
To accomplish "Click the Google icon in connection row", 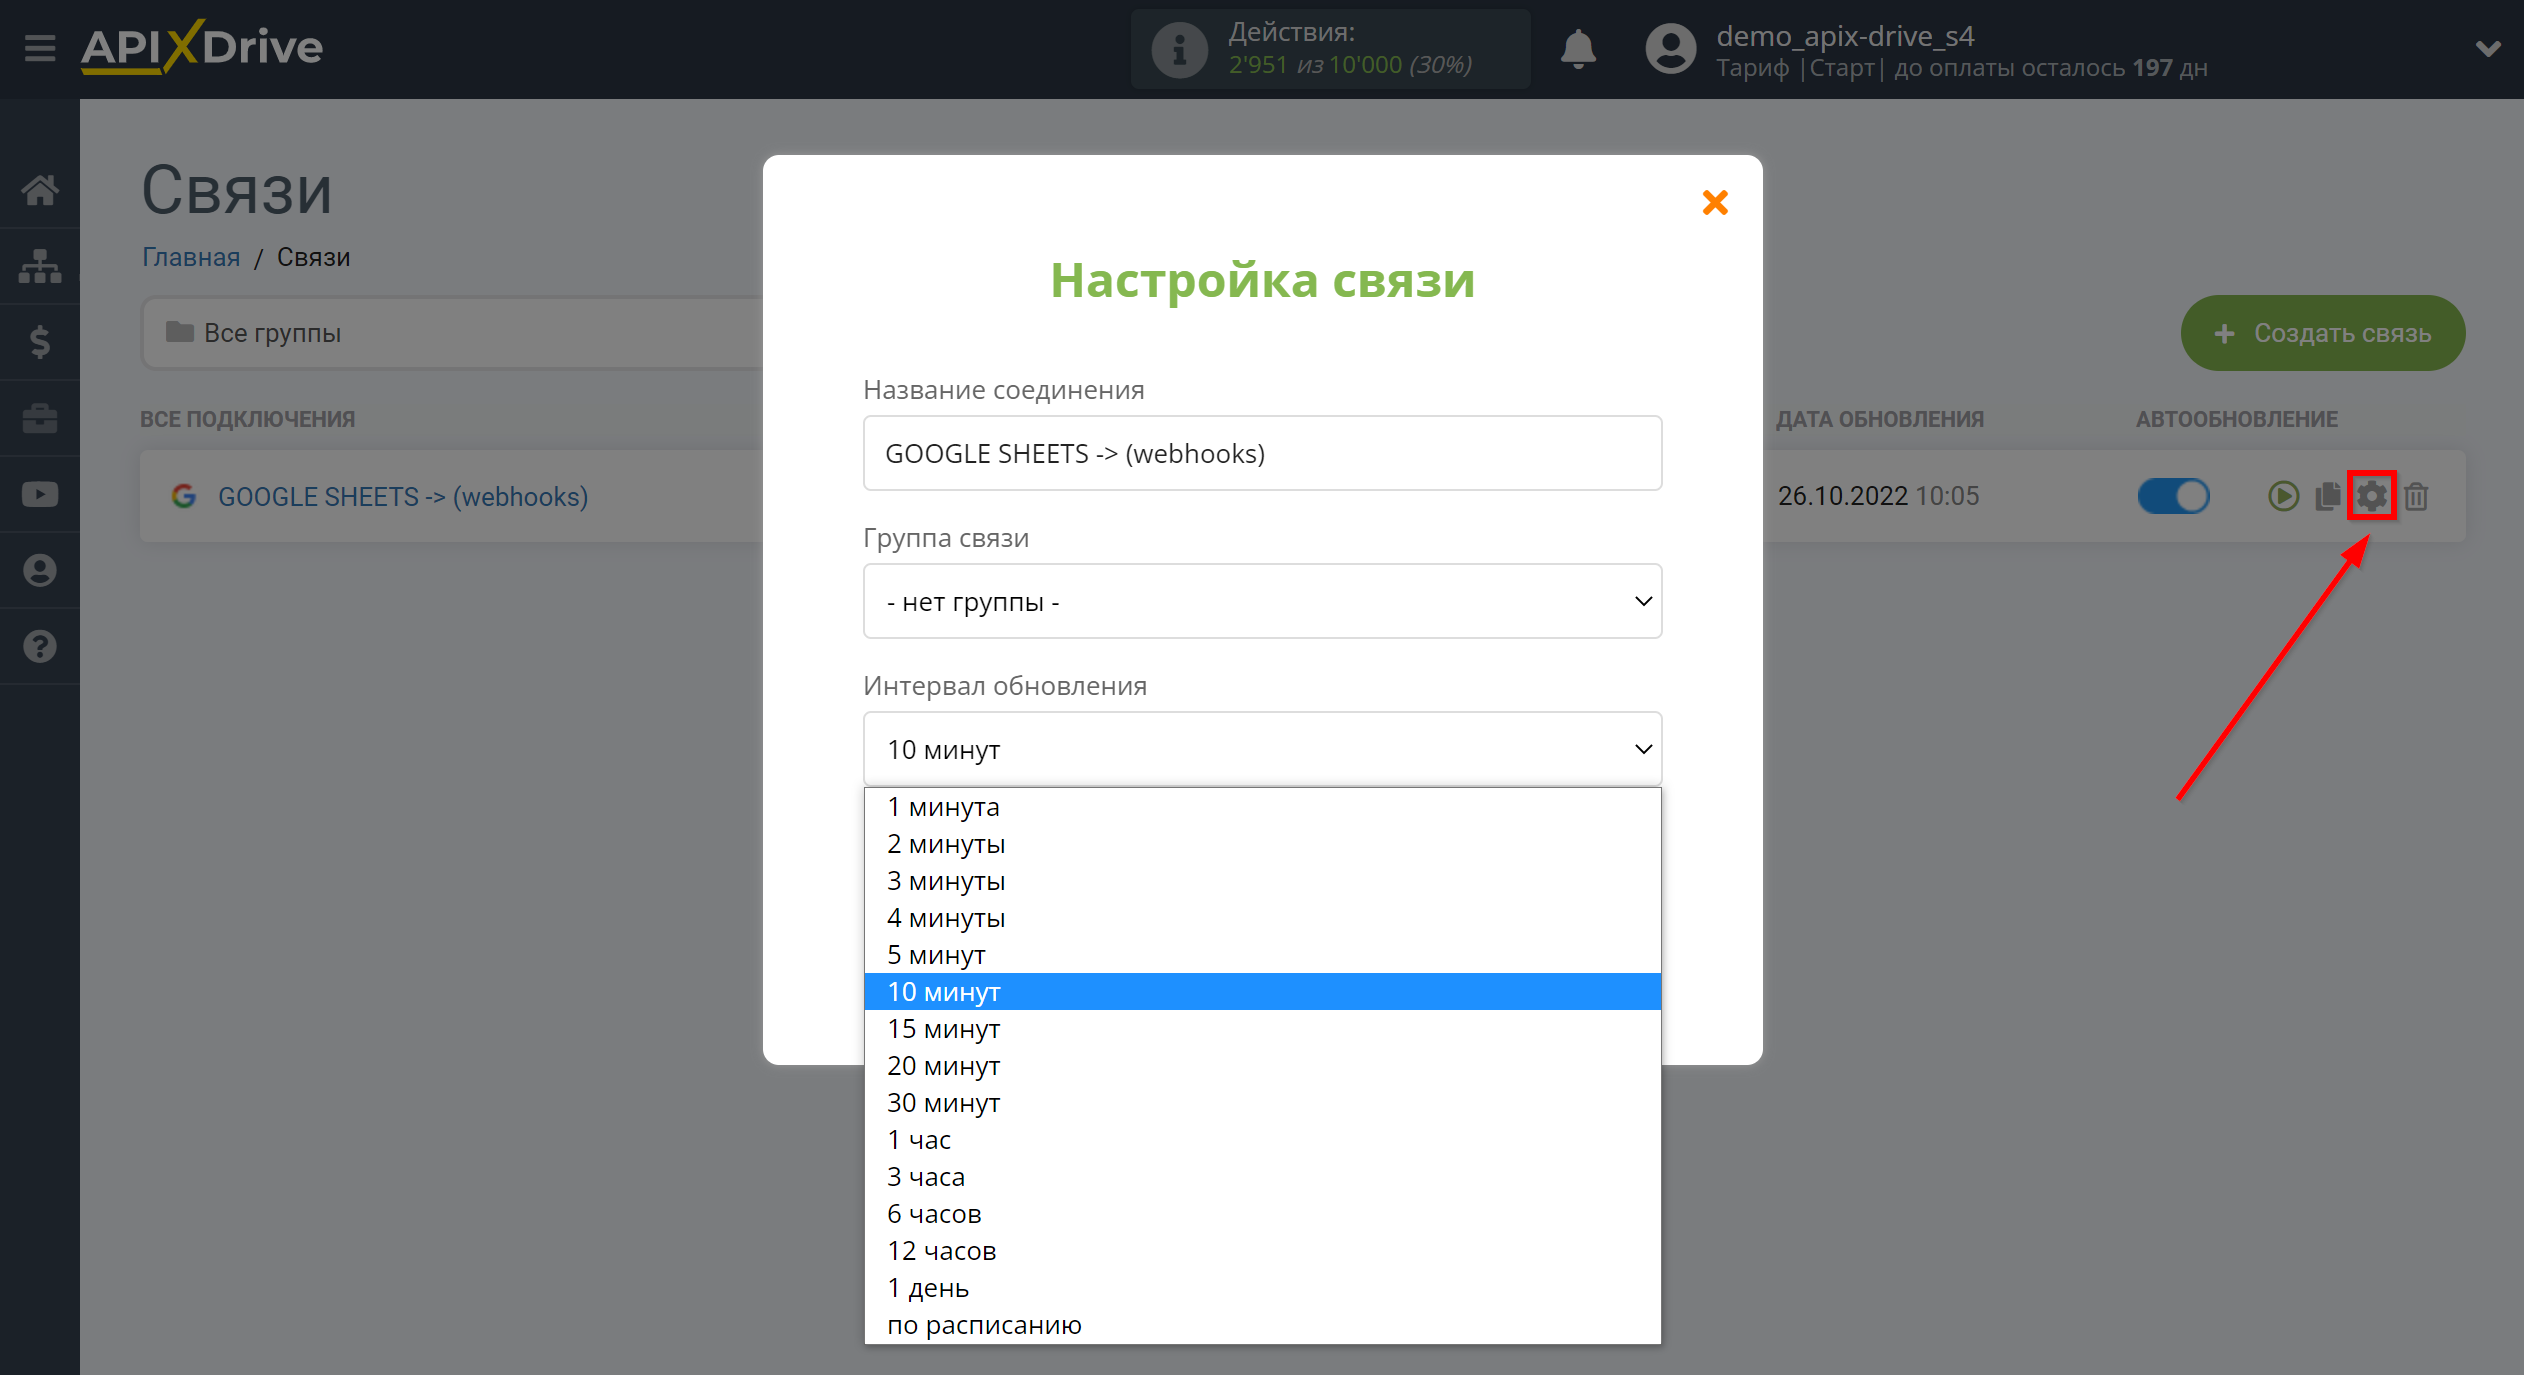I will pos(184,496).
